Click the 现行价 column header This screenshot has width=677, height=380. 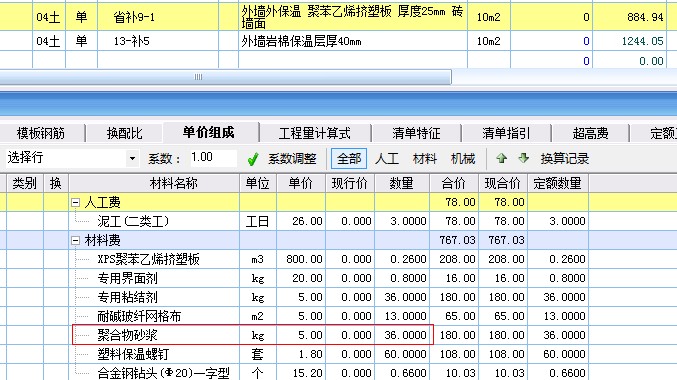[350, 184]
